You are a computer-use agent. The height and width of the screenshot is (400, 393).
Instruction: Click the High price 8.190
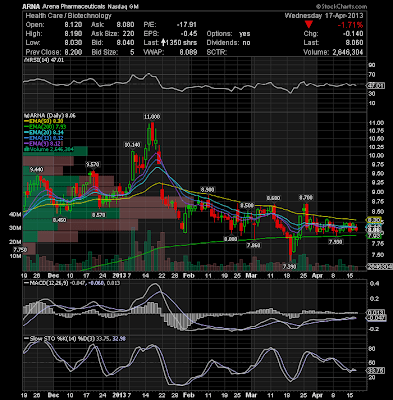coord(72,34)
